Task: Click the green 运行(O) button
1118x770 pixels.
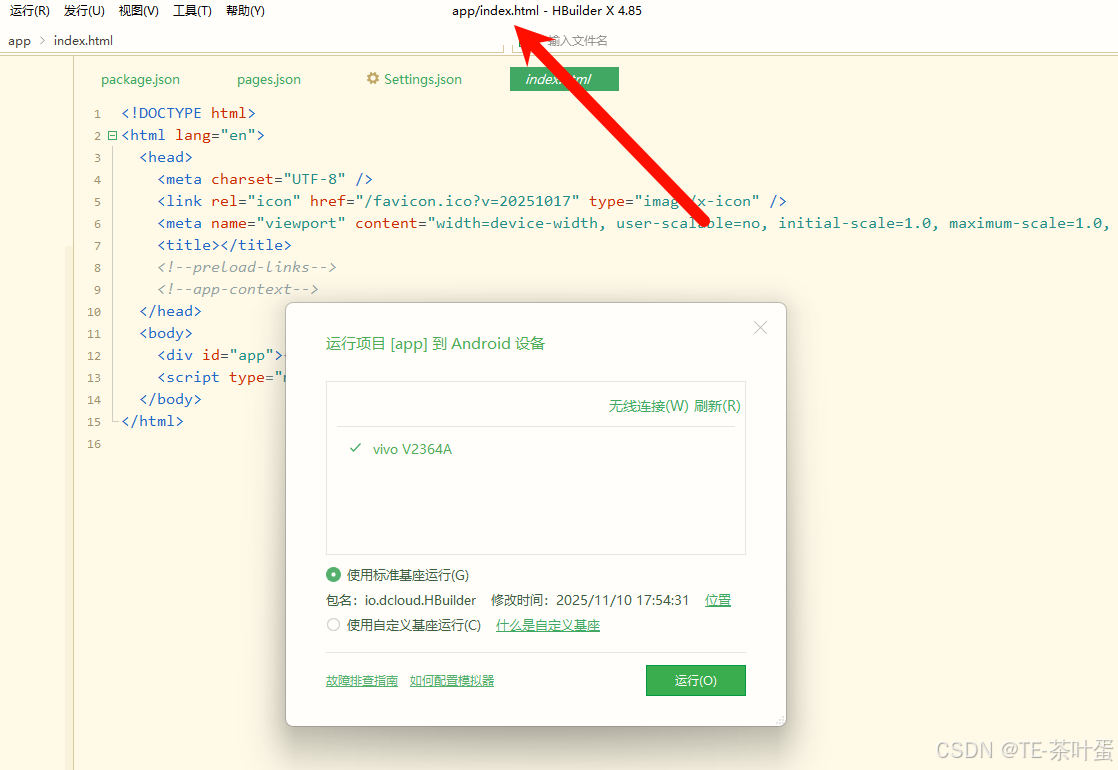Action: (x=695, y=681)
